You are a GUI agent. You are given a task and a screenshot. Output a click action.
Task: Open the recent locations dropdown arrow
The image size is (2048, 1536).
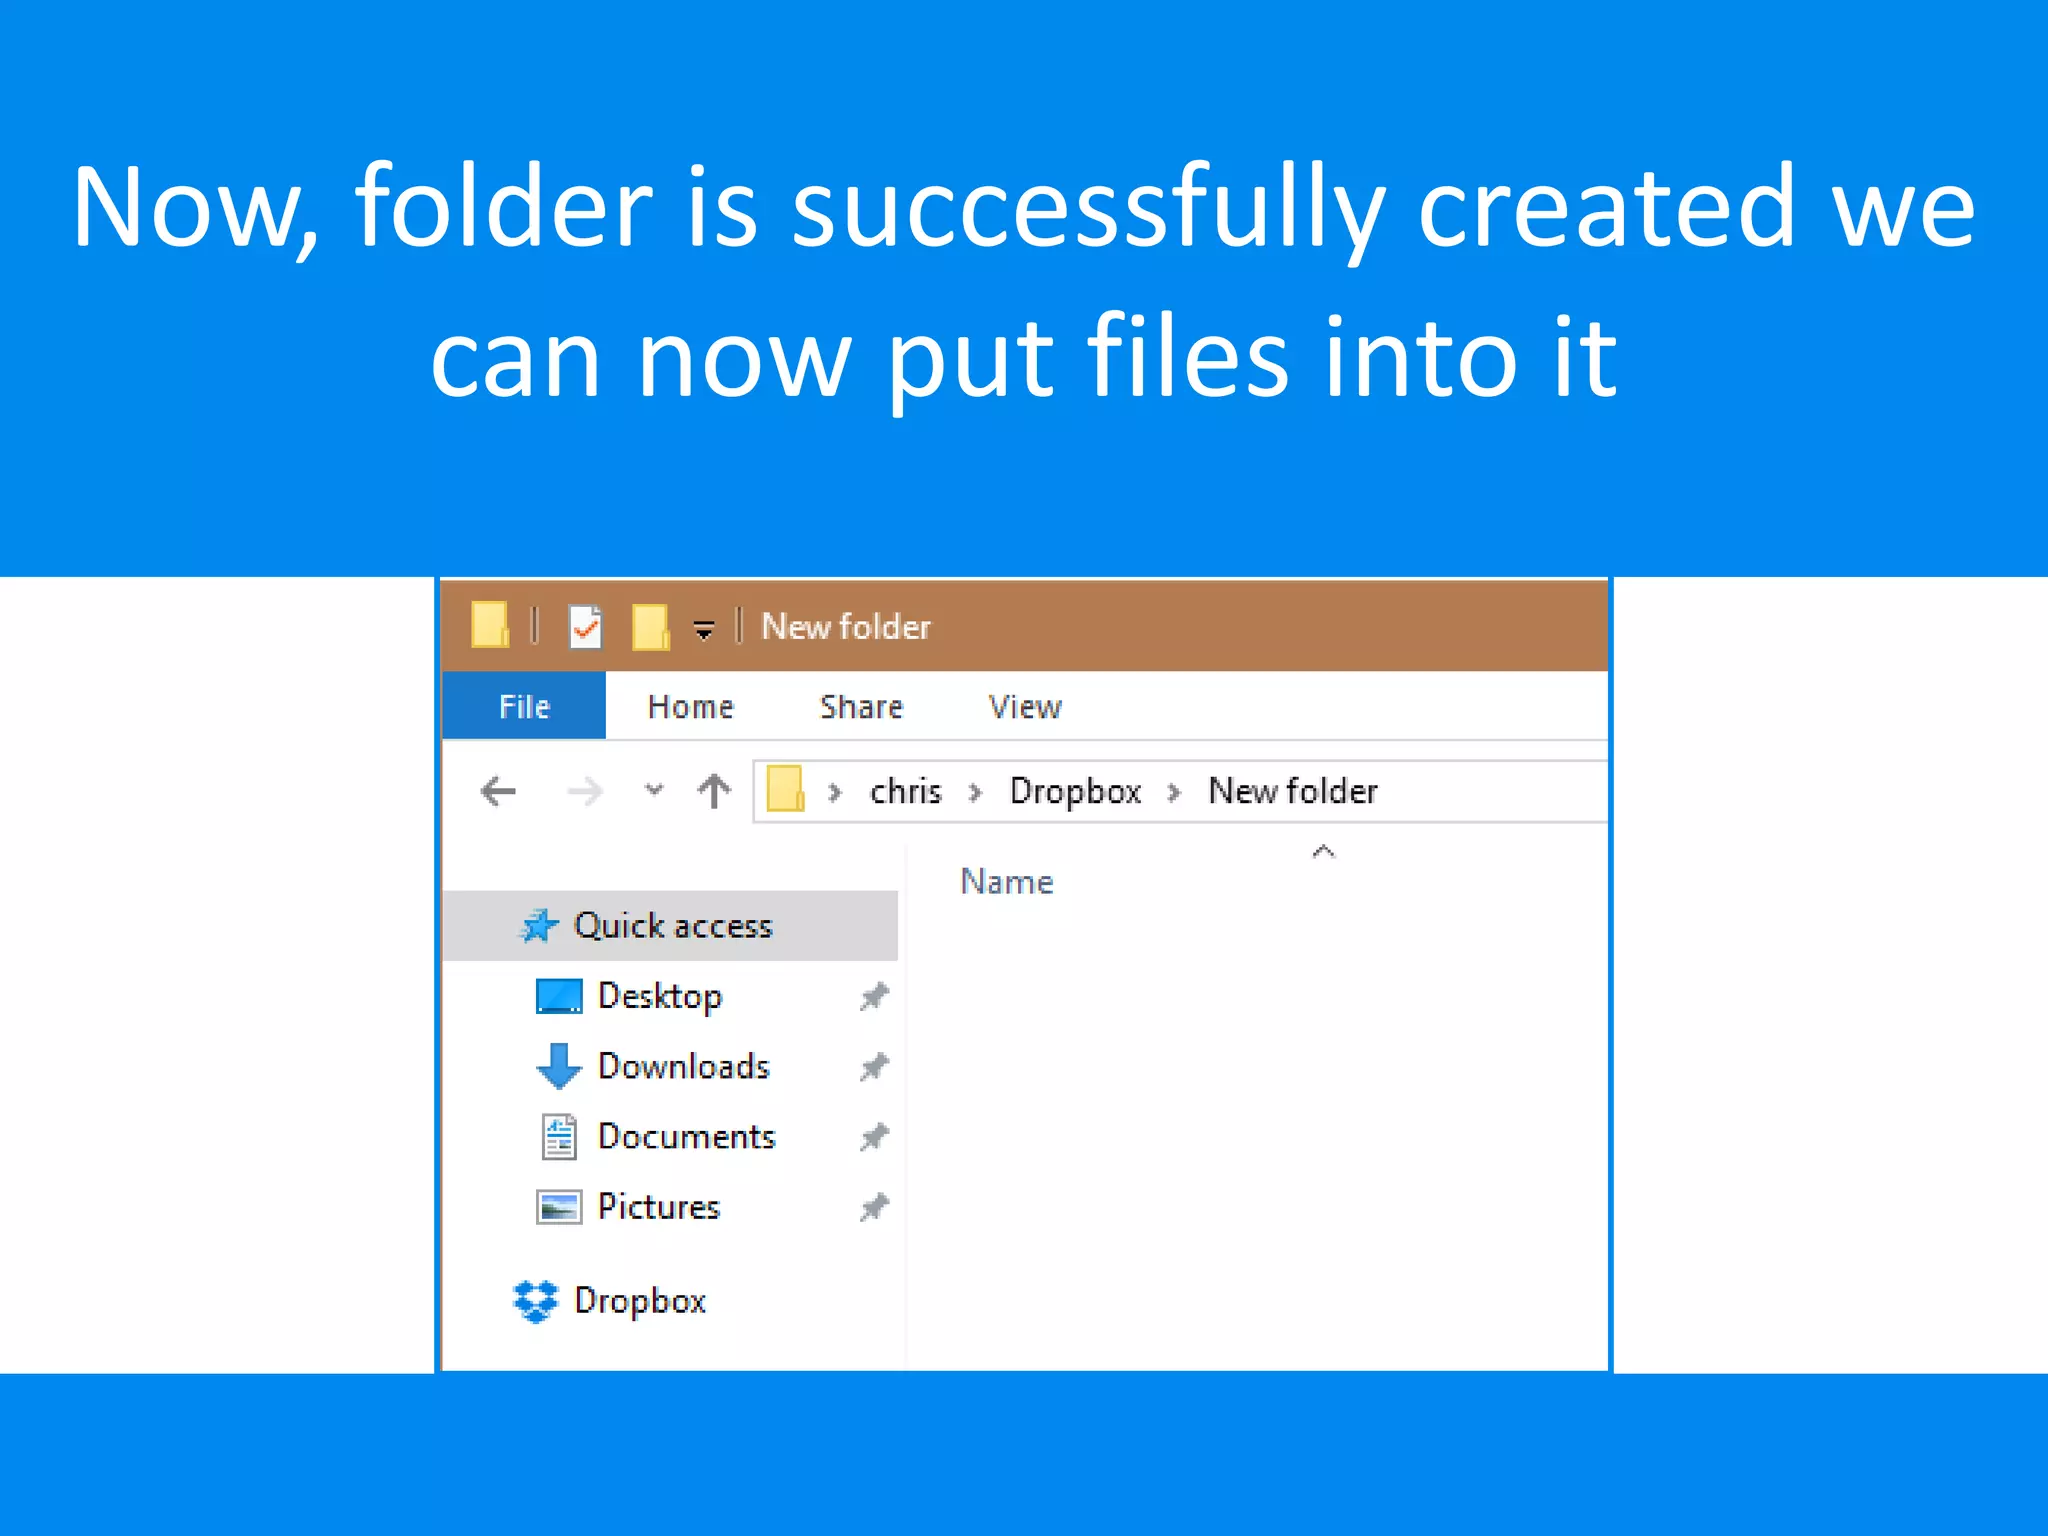[654, 790]
